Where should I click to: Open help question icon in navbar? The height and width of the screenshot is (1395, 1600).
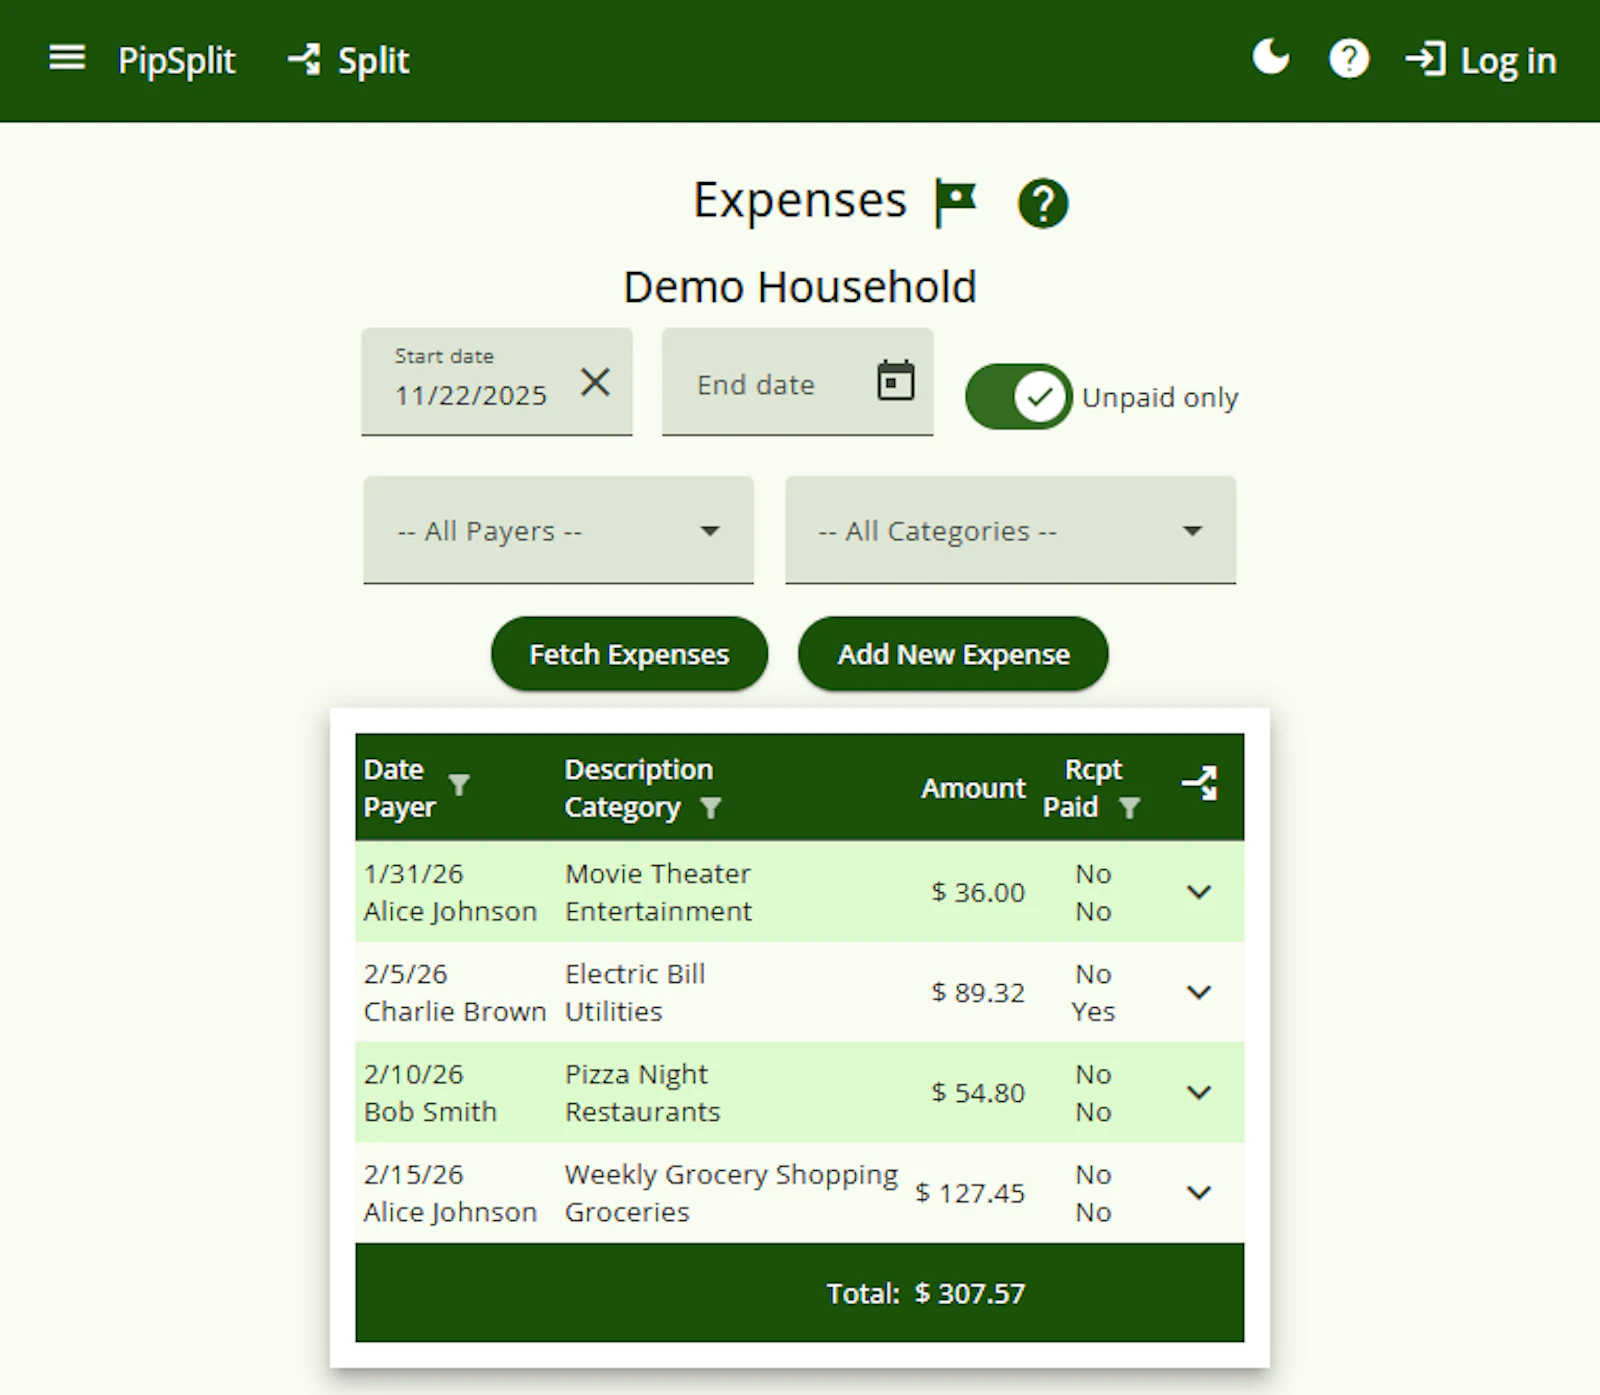(x=1348, y=59)
